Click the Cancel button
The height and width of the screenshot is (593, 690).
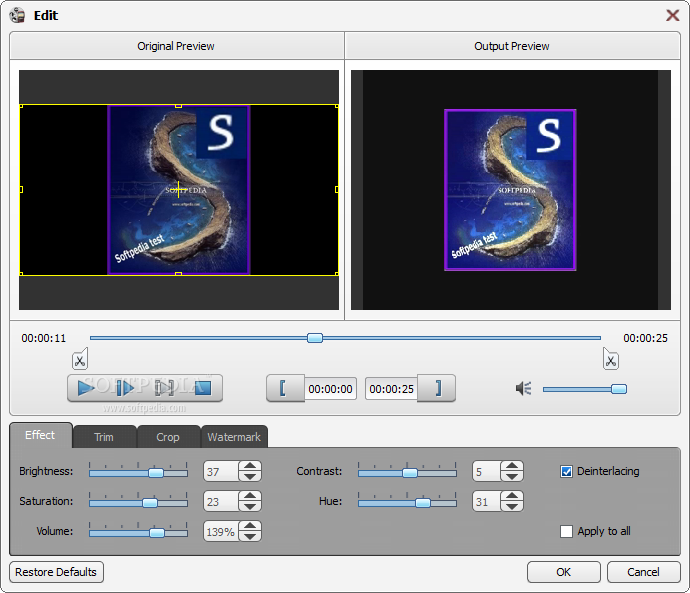tap(643, 572)
